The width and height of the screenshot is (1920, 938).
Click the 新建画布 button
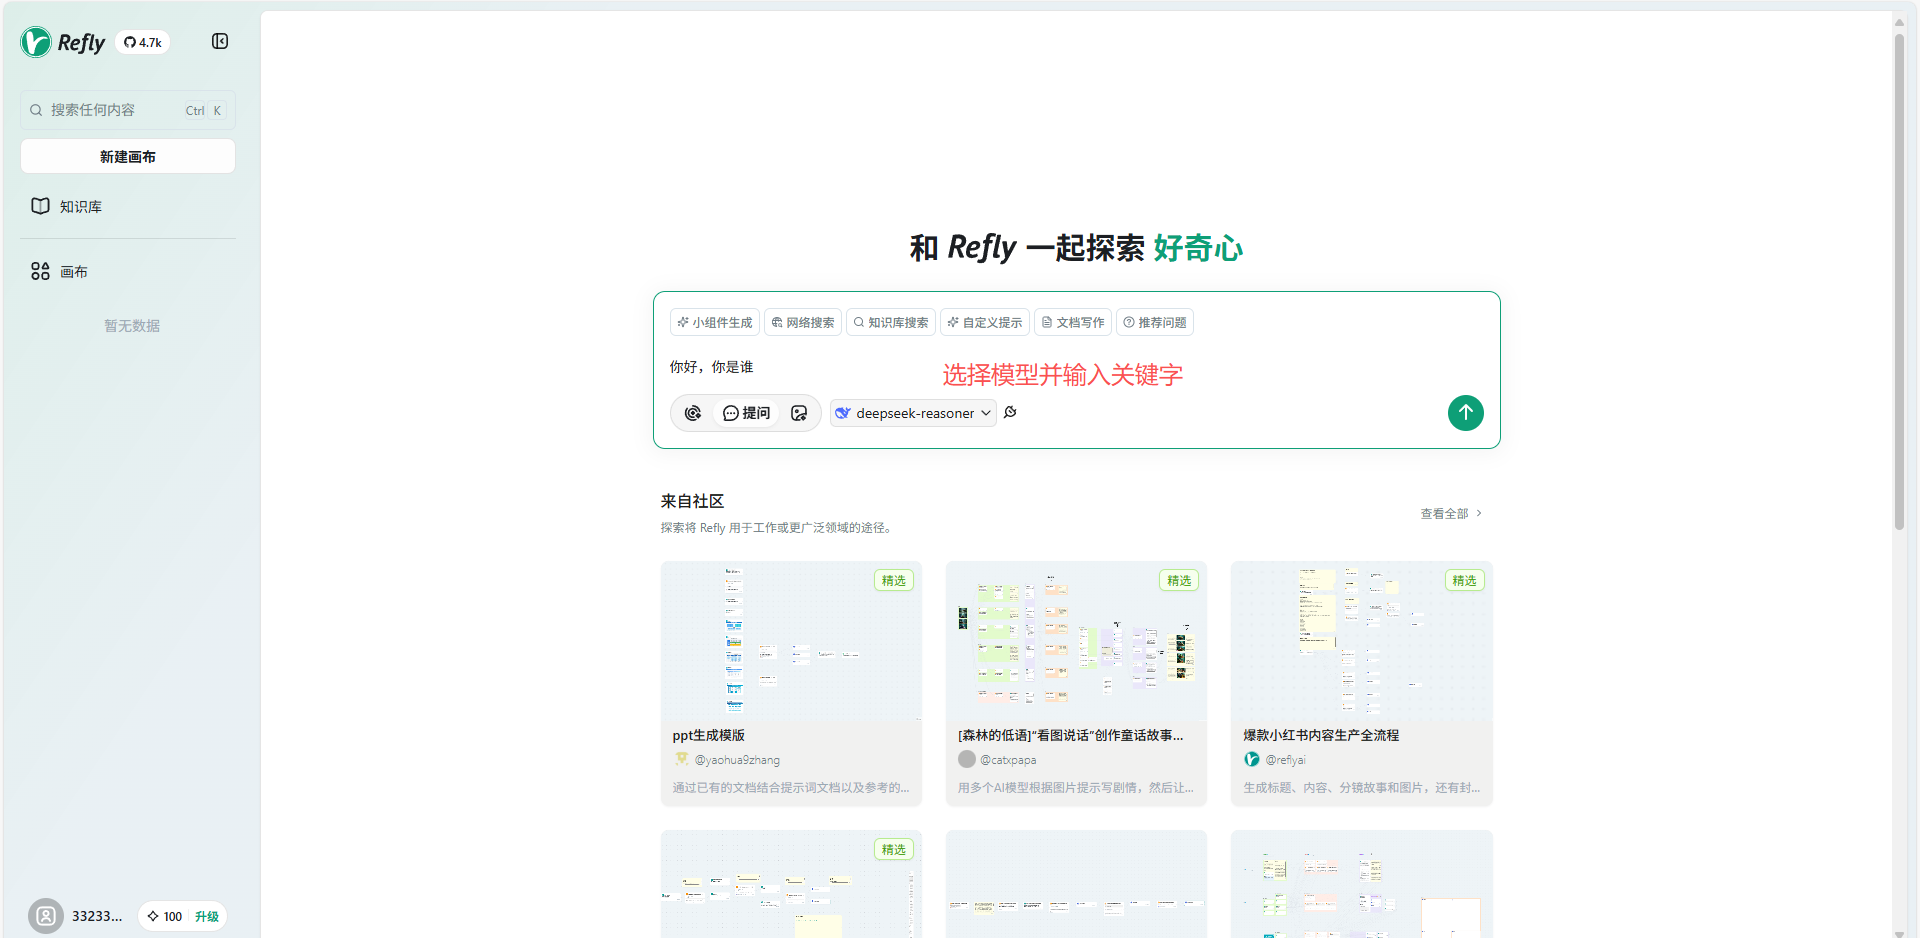click(128, 156)
